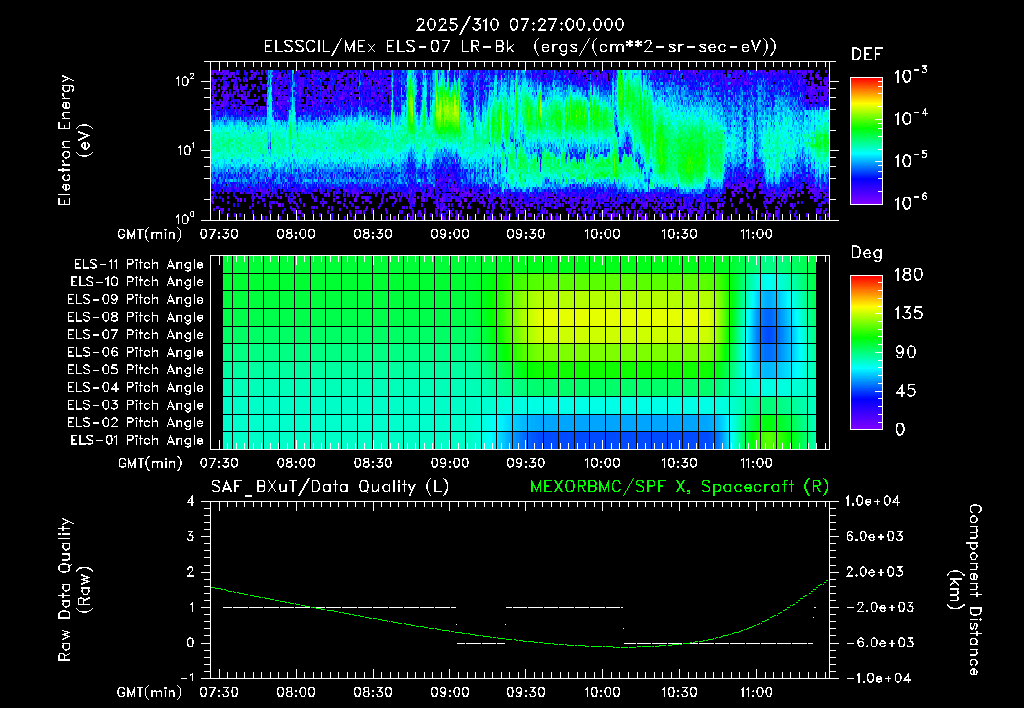Select the ELS-06 Pitch Angle row label
This screenshot has height=708, width=1024.
(x=136, y=352)
